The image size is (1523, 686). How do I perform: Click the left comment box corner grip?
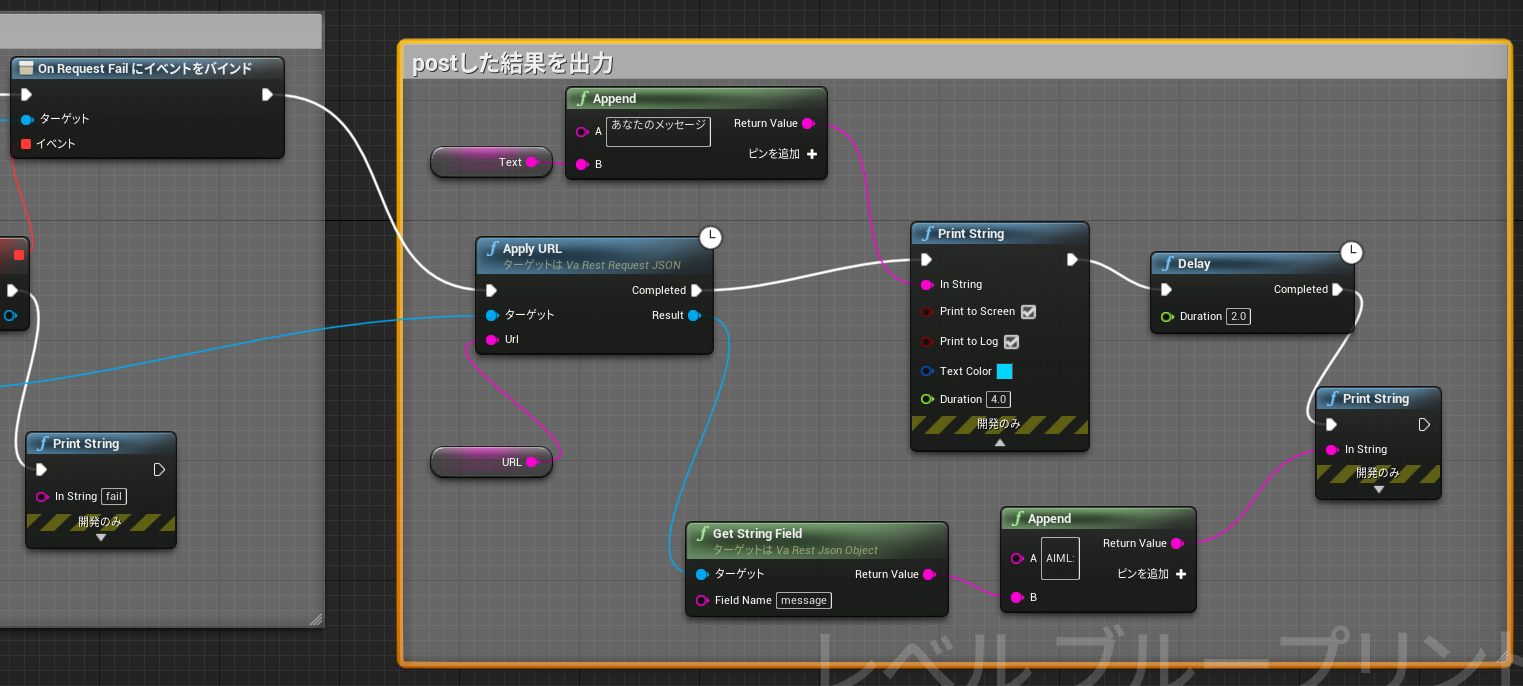click(x=316, y=619)
